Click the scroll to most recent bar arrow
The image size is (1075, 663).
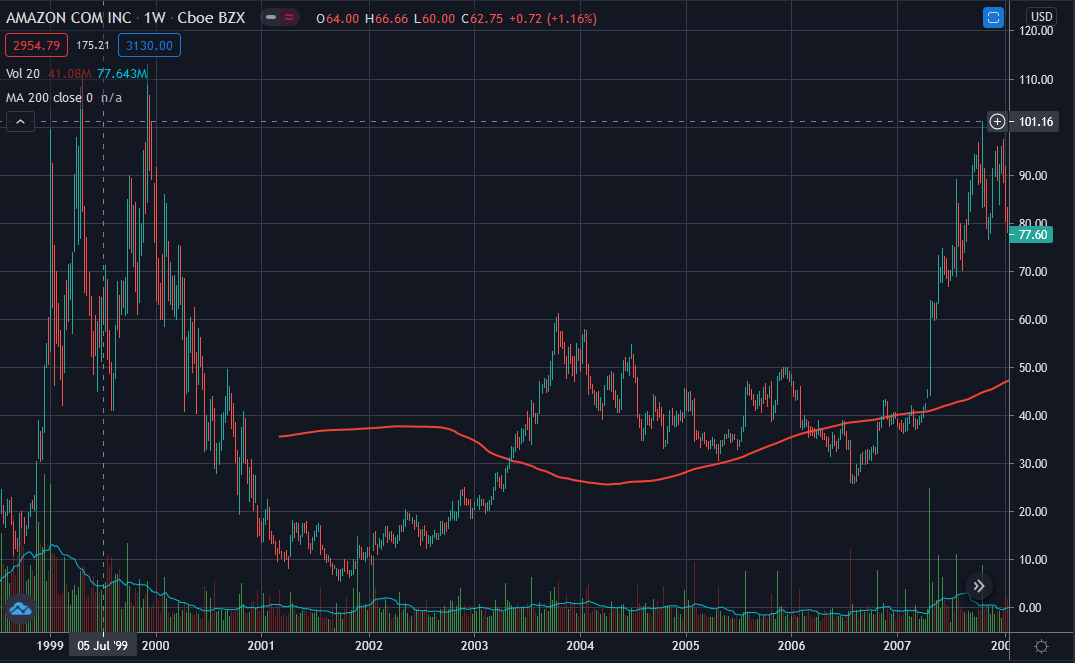click(x=978, y=587)
